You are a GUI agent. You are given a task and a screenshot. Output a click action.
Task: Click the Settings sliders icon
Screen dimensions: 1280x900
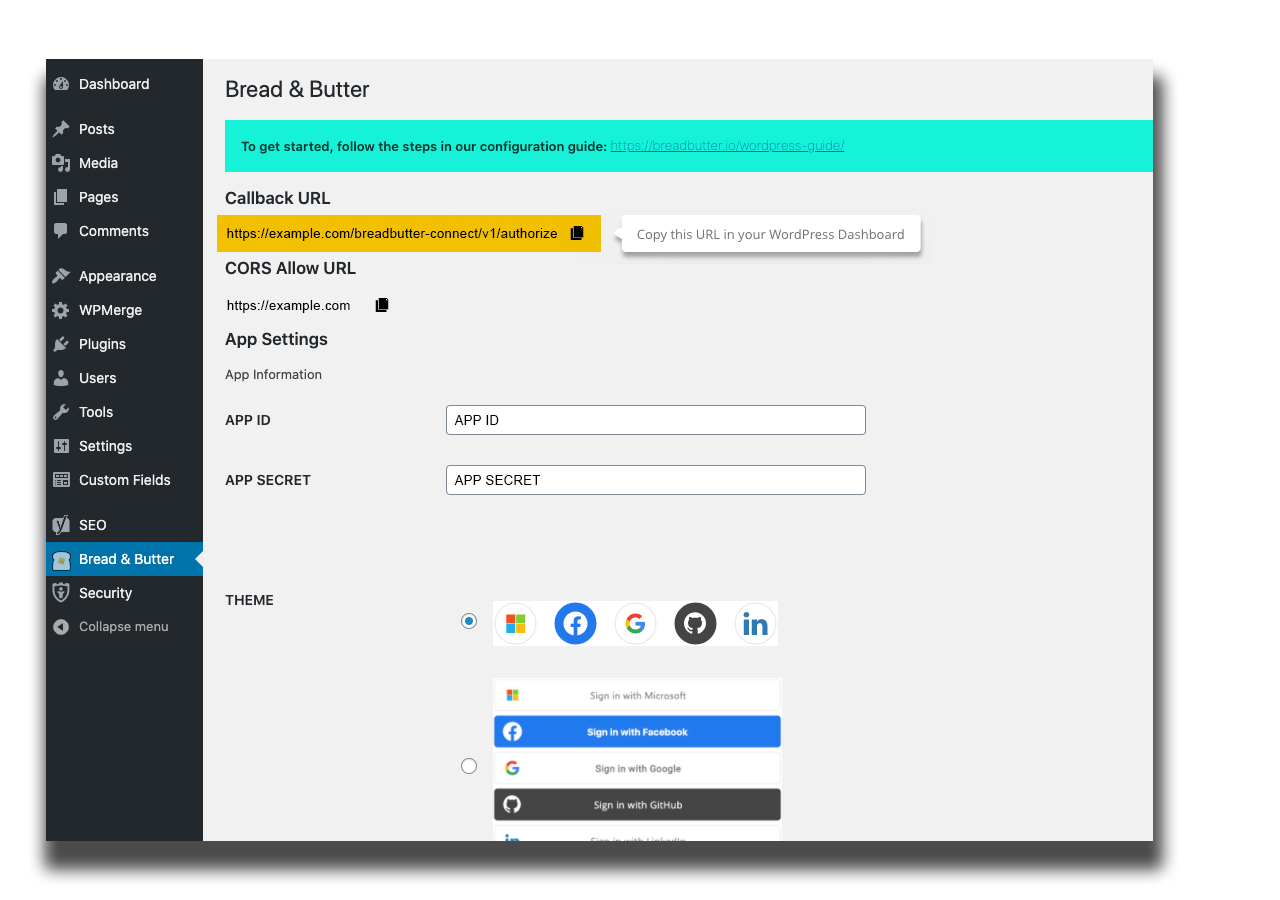pos(61,446)
